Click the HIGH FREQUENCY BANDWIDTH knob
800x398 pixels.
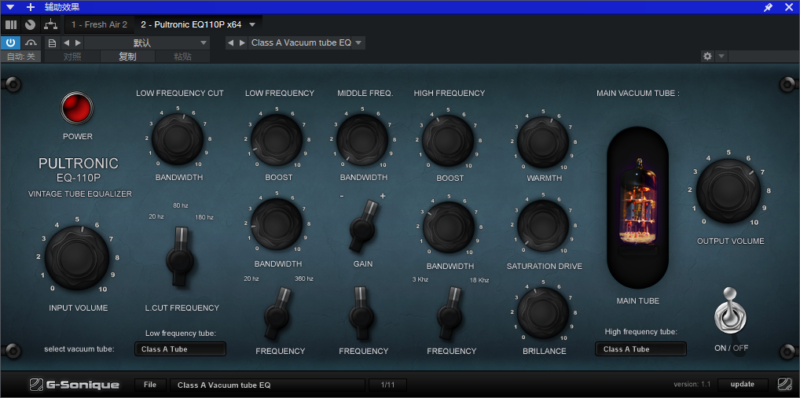tap(448, 227)
